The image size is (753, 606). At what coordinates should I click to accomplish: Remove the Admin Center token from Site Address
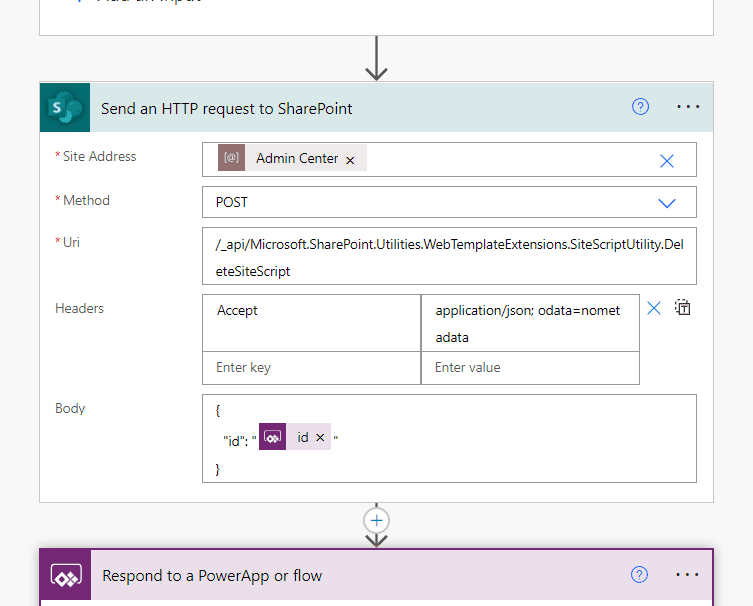click(x=351, y=160)
